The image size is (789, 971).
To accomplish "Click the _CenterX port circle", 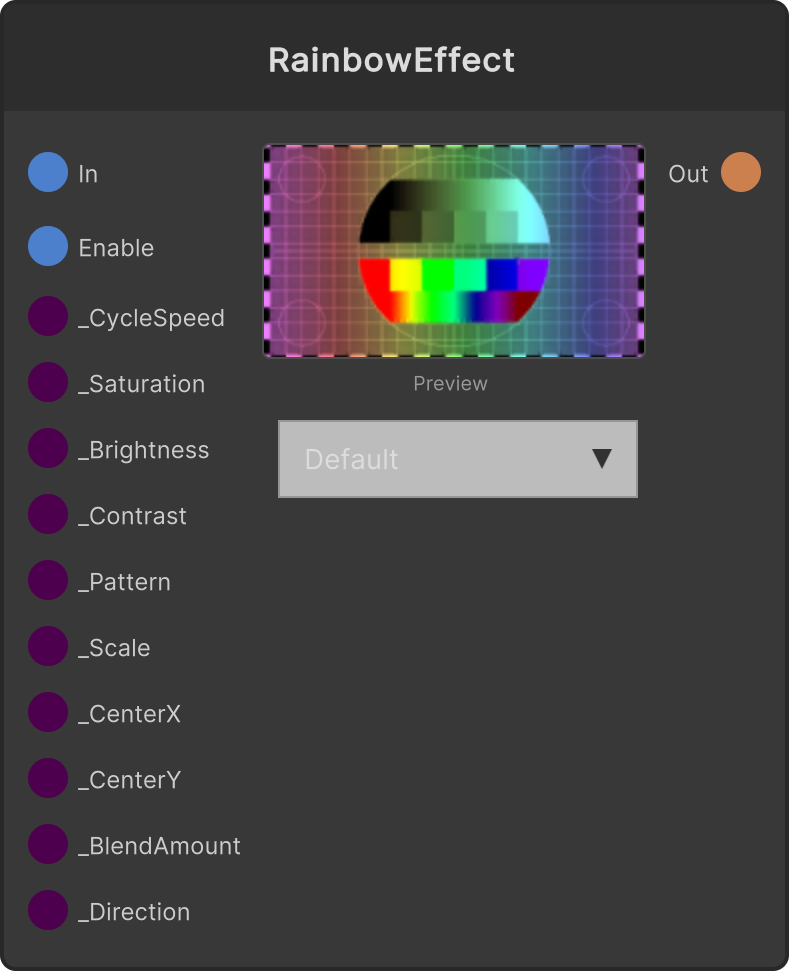I will [x=48, y=712].
